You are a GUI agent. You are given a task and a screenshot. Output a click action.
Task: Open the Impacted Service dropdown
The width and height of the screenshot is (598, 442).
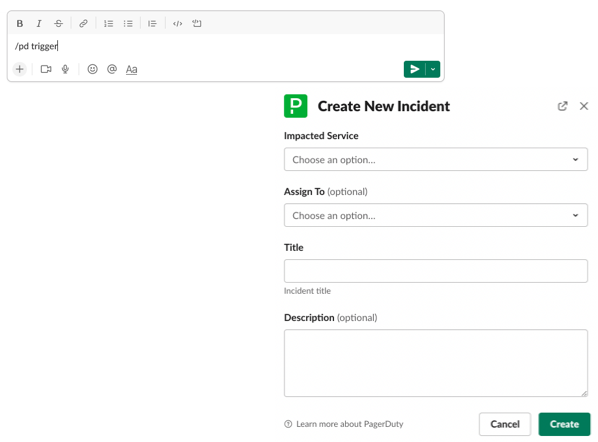[x=436, y=159]
